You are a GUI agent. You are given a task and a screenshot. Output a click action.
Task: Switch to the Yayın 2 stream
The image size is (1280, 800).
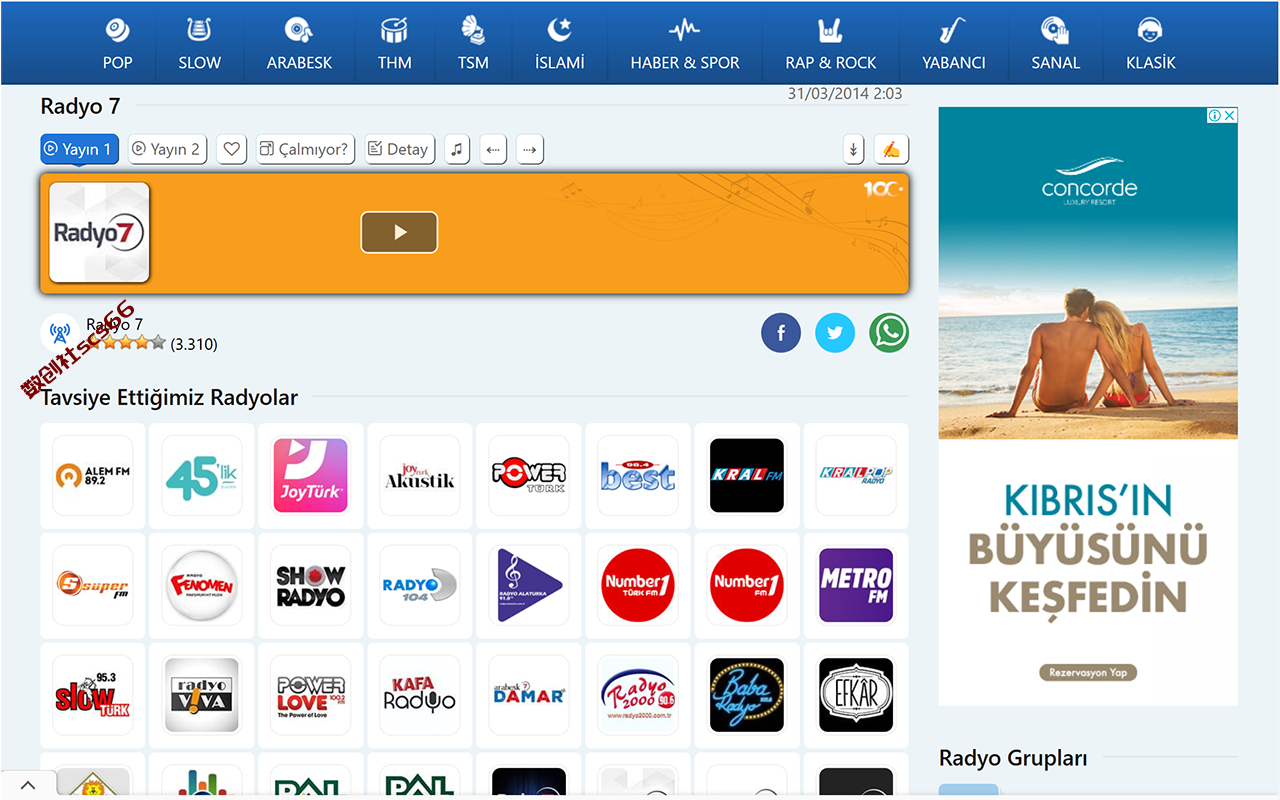(168, 149)
